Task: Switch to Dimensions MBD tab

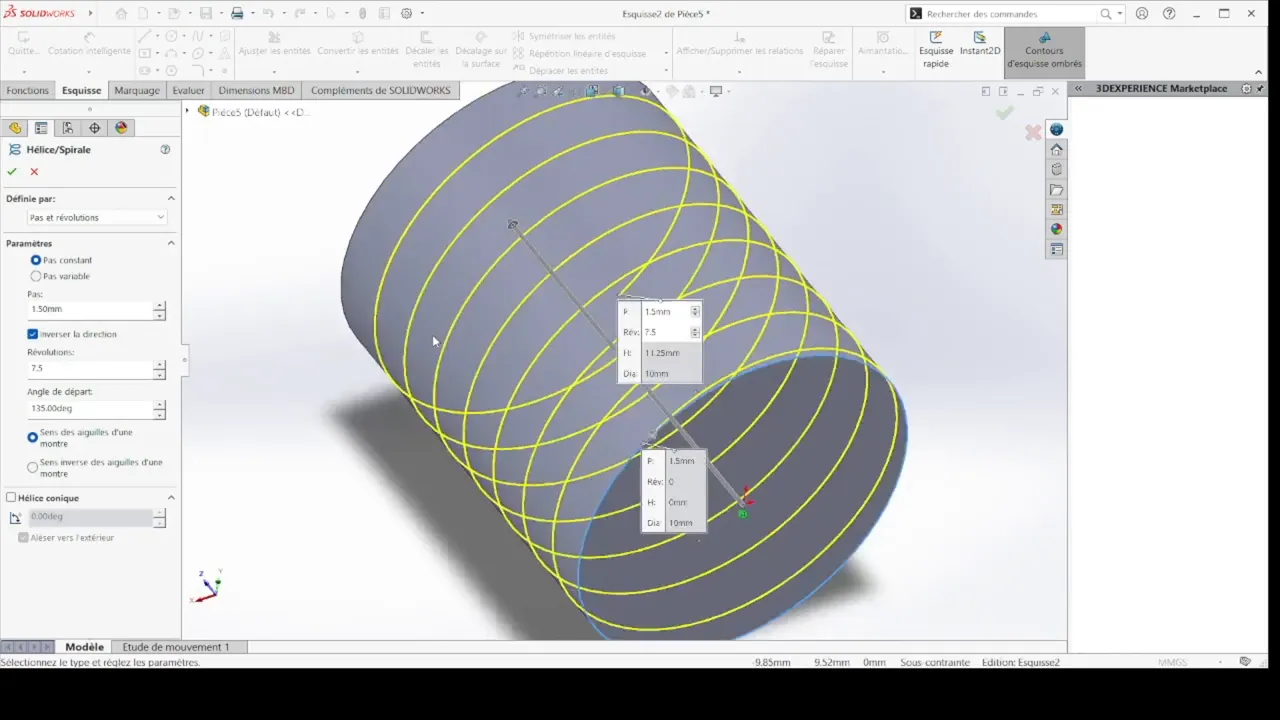Action: 256,90
